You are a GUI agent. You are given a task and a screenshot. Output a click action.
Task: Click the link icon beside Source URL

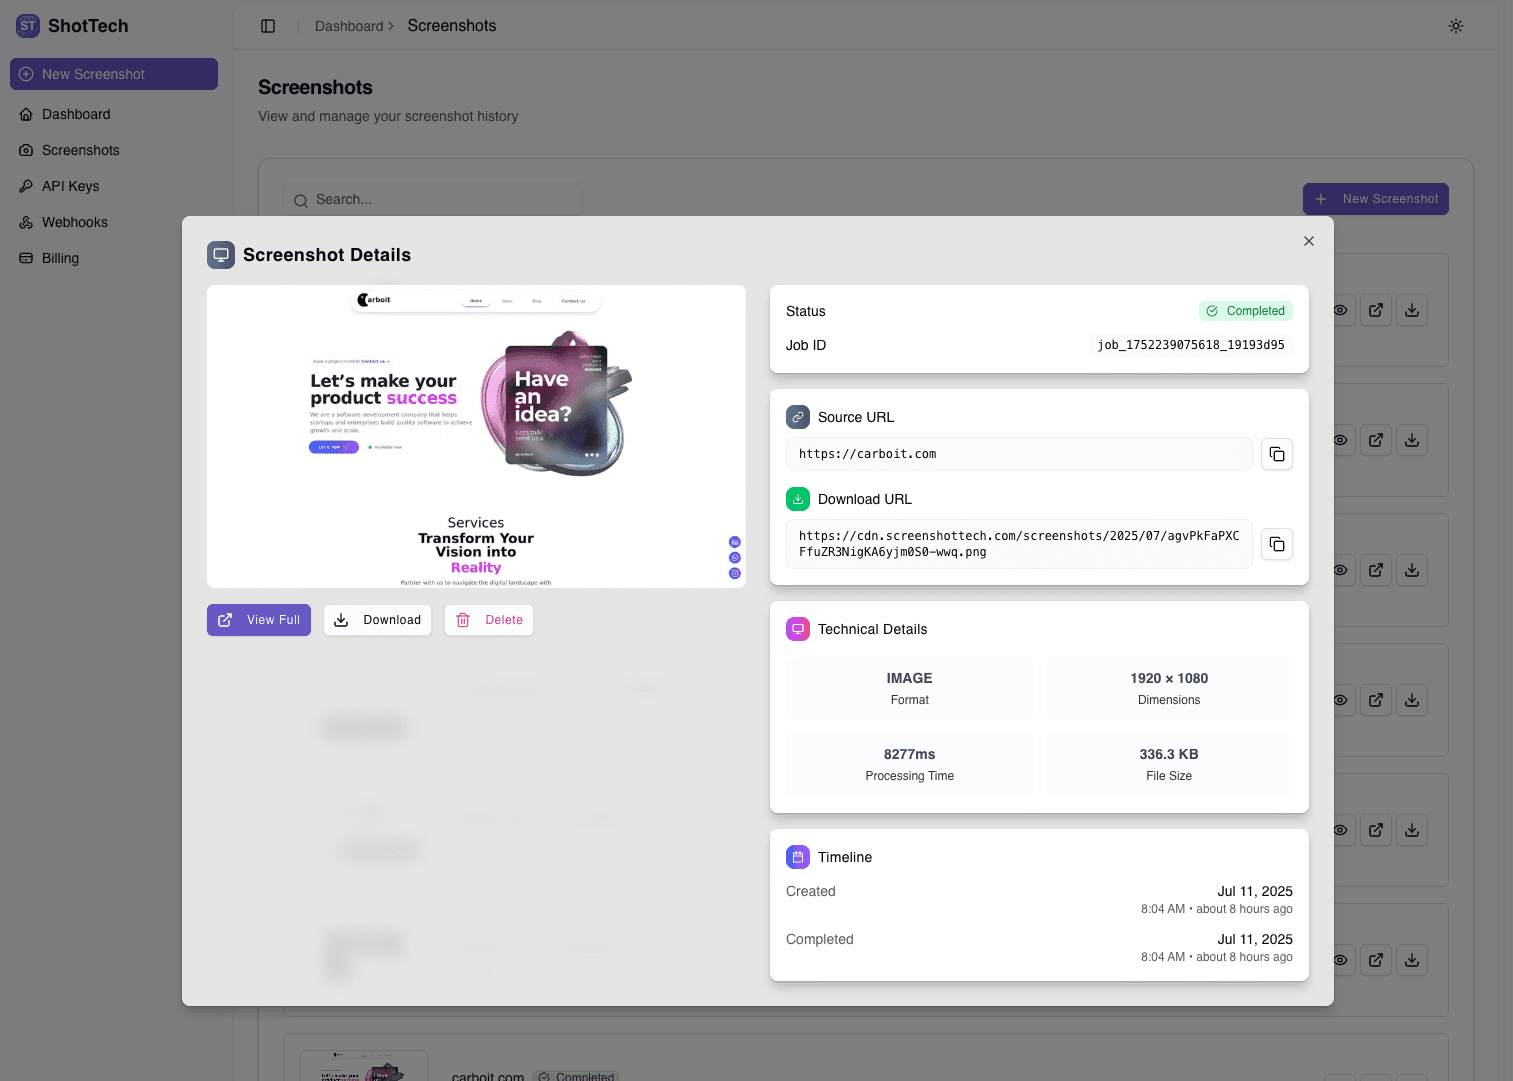tap(798, 417)
